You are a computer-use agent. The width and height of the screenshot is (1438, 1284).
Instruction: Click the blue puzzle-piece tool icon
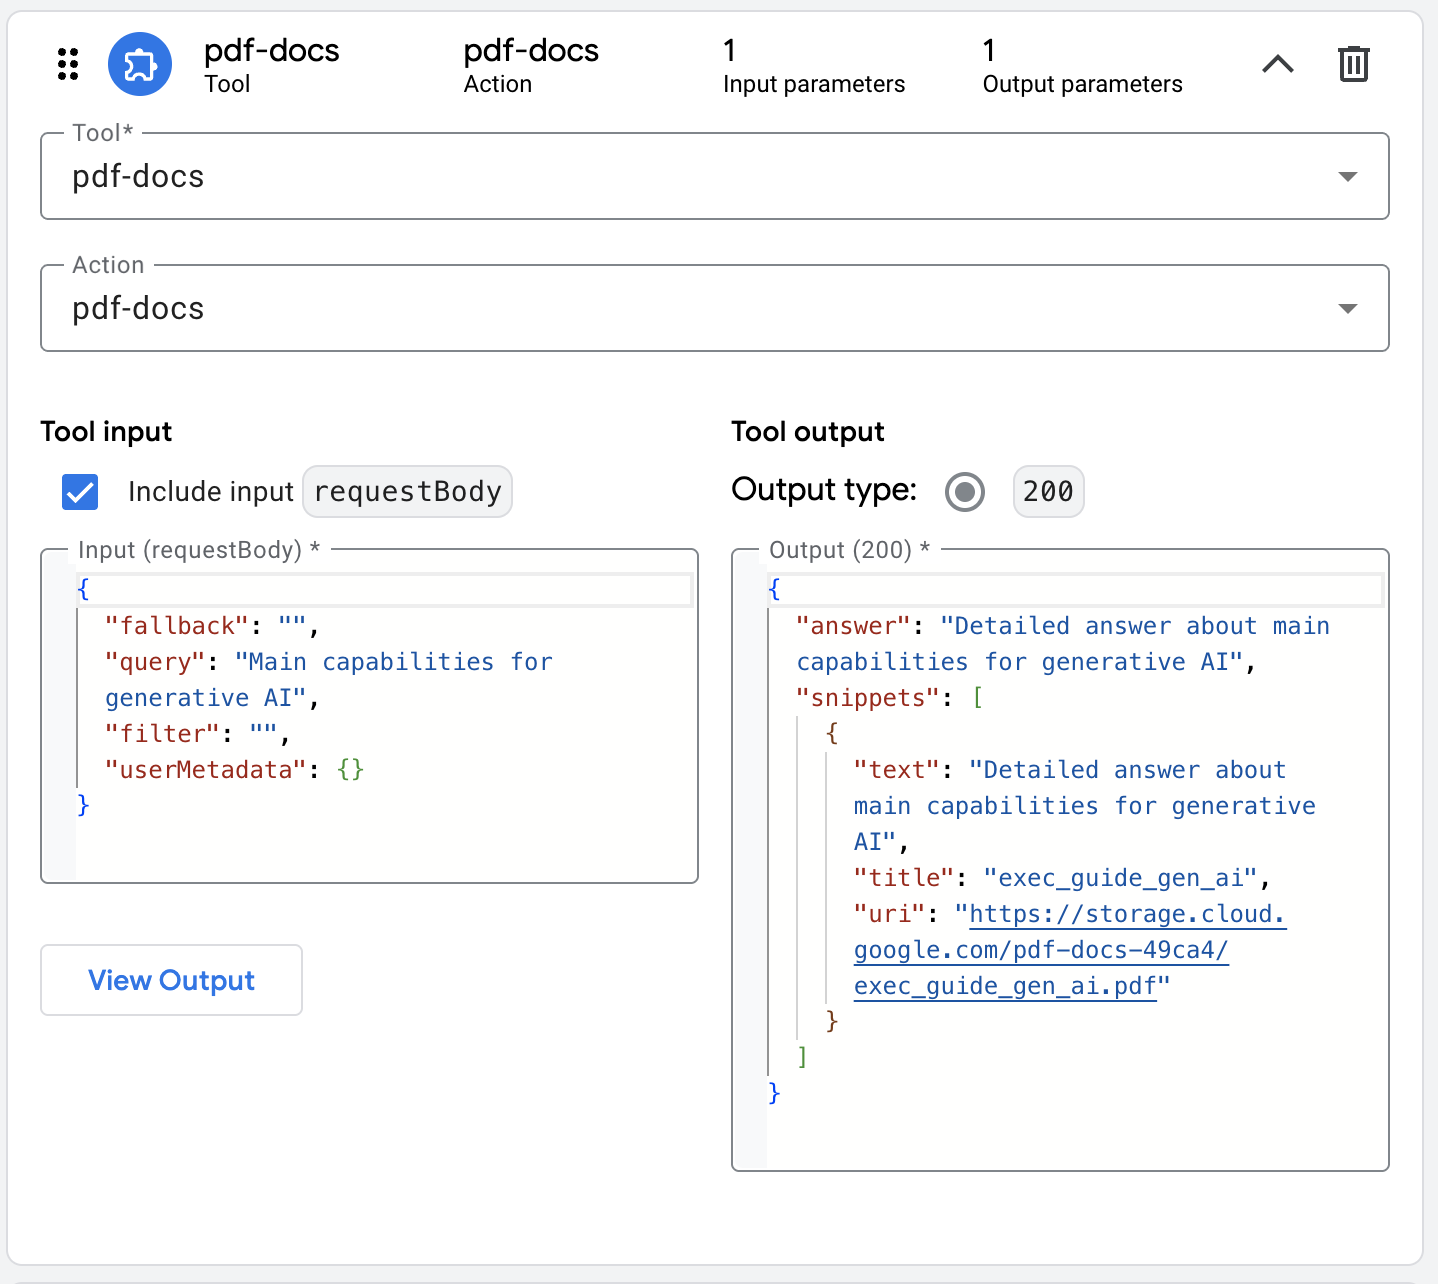tap(140, 64)
